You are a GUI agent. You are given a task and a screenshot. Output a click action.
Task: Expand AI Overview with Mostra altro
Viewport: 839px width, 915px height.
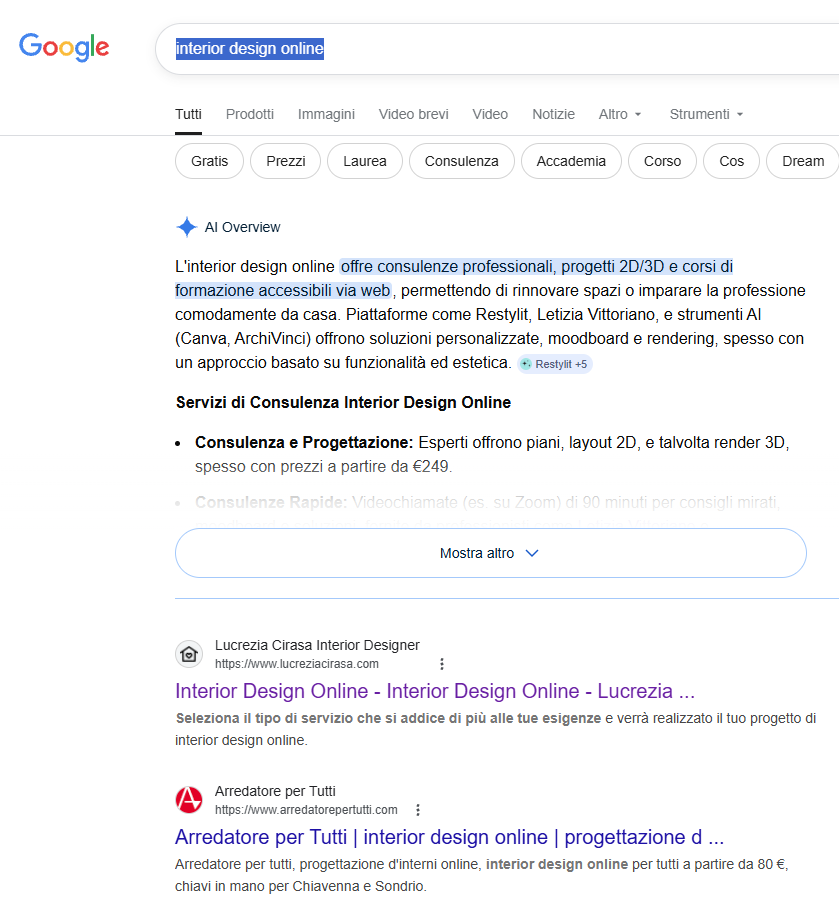(490, 553)
